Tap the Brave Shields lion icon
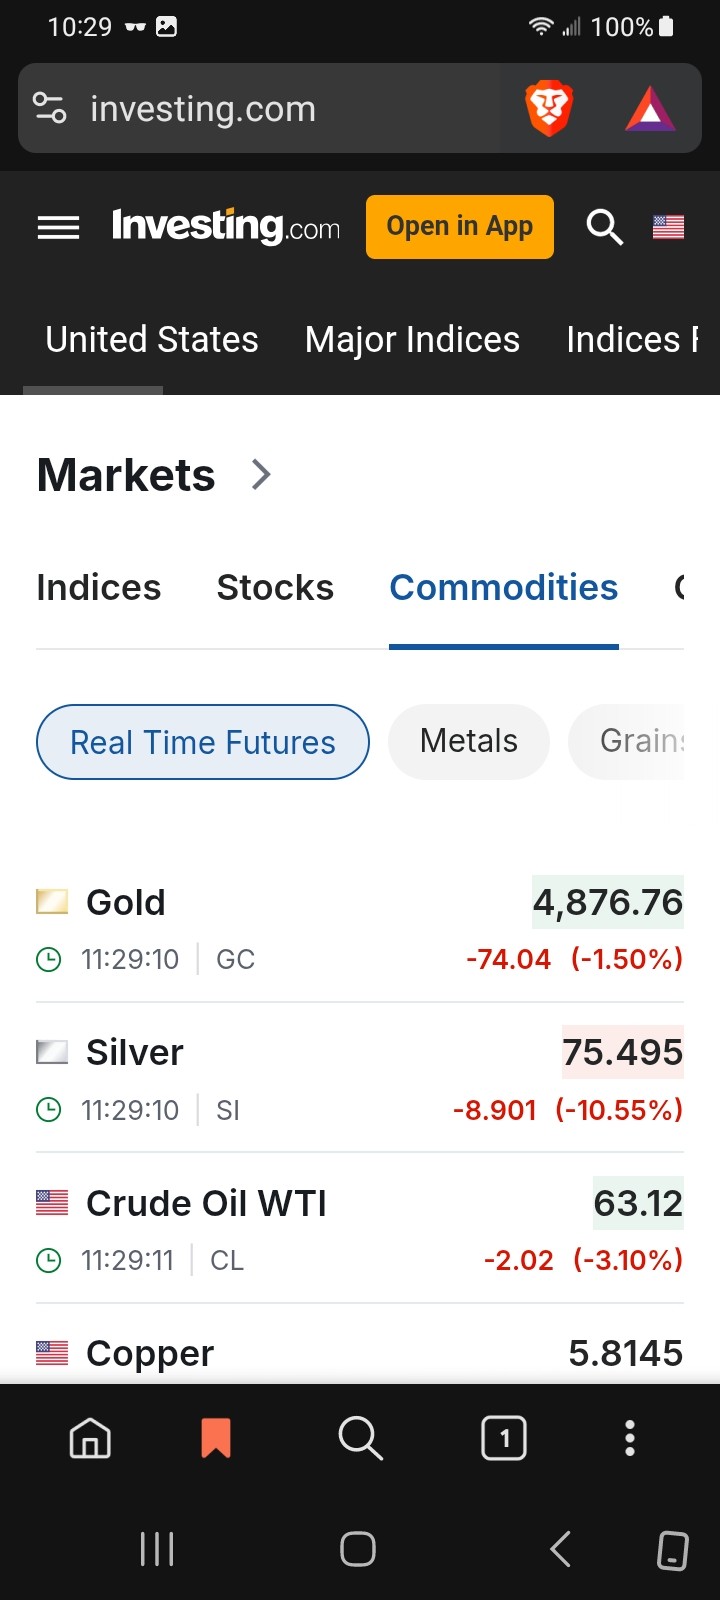The image size is (720, 1600). 548,109
